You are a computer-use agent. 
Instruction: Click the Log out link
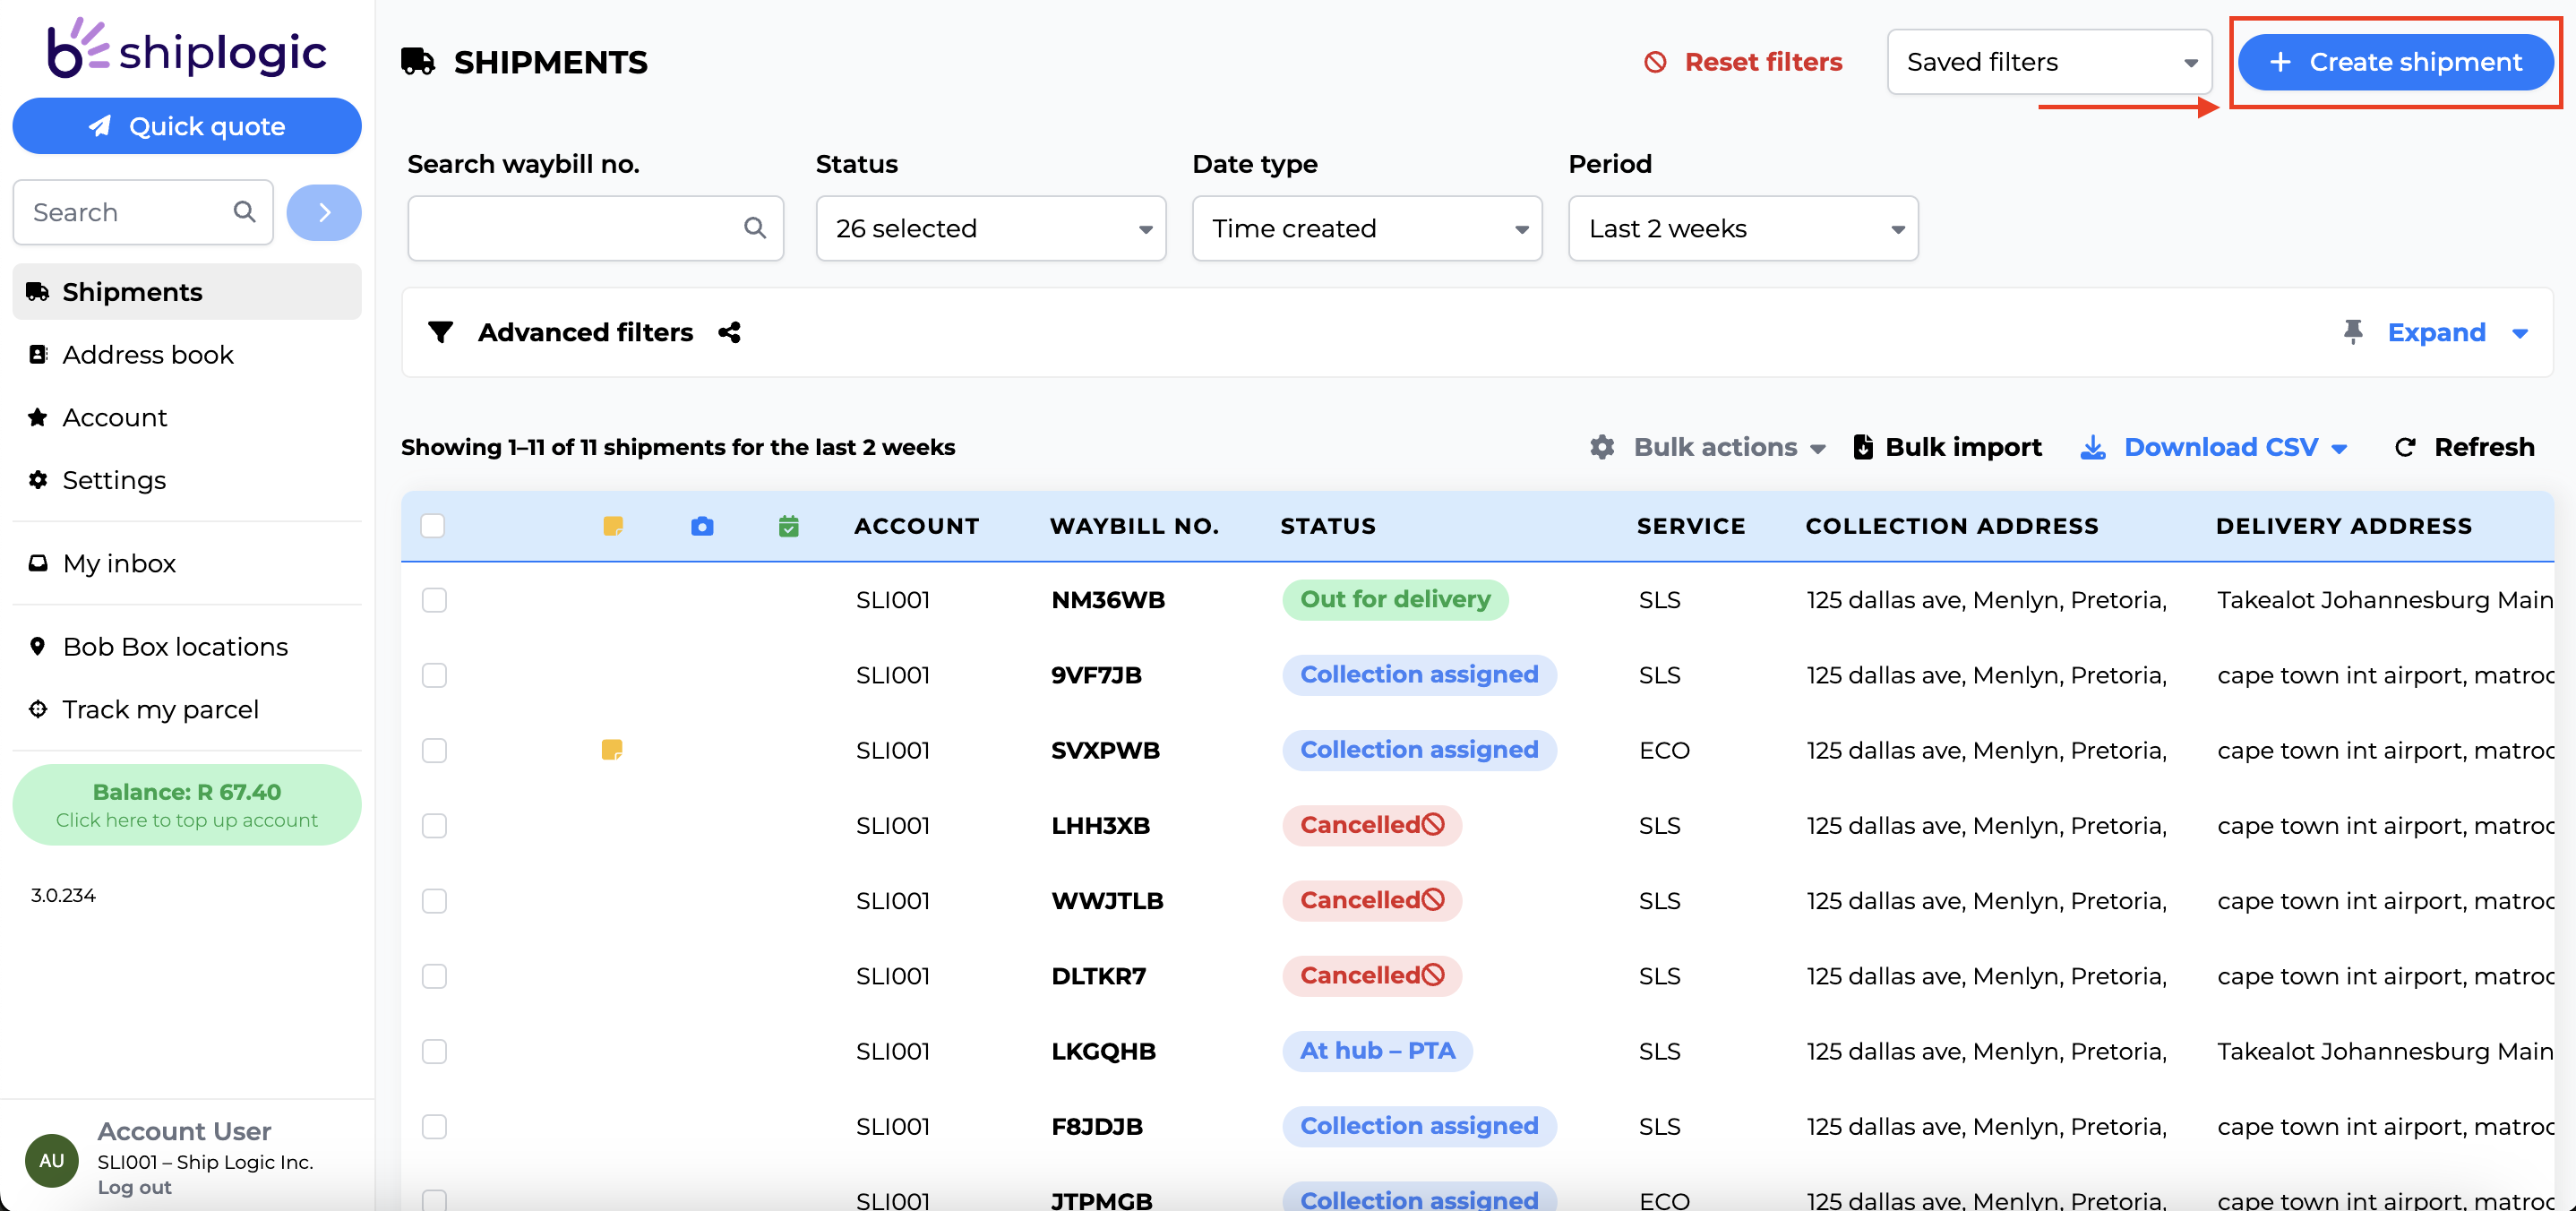(134, 1187)
